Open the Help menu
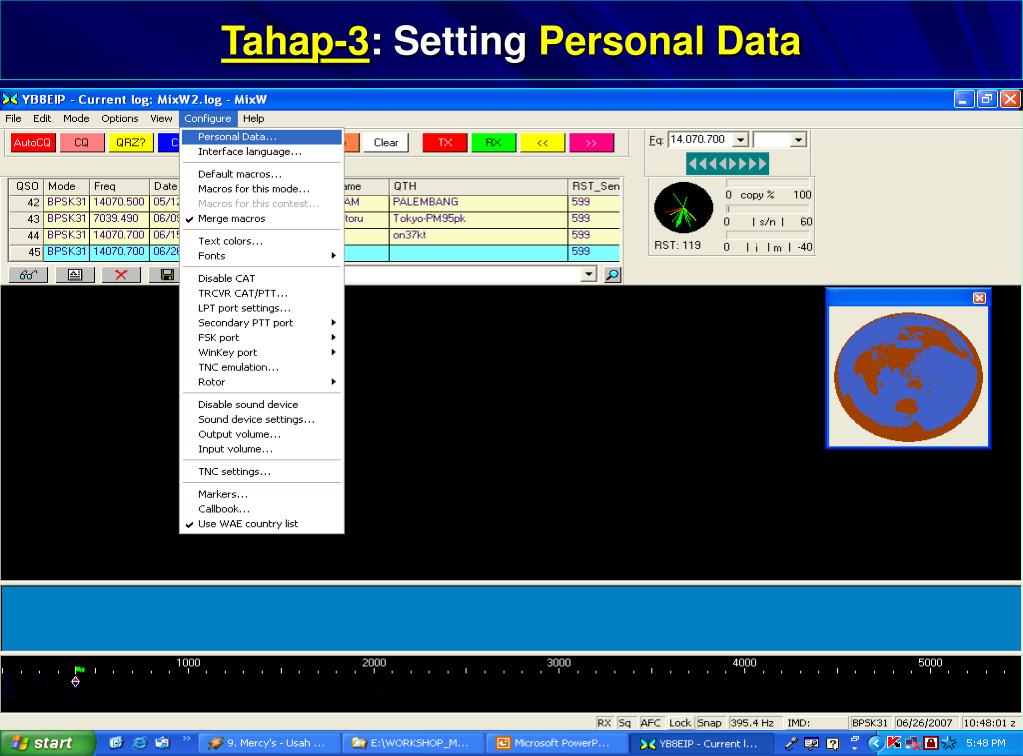This screenshot has height=756, width=1023. pyautogui.click(x=253, y=118)
